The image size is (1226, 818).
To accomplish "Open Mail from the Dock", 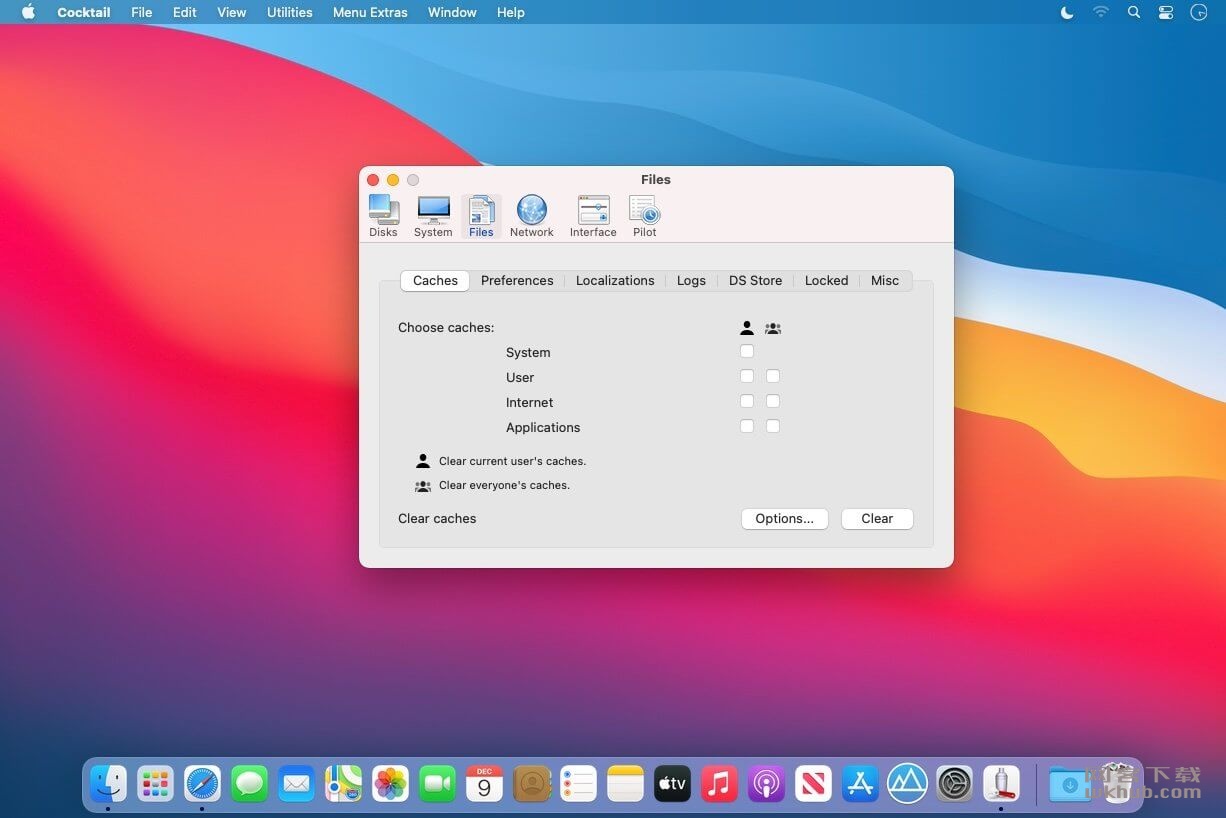I will (x=296, y=784).
